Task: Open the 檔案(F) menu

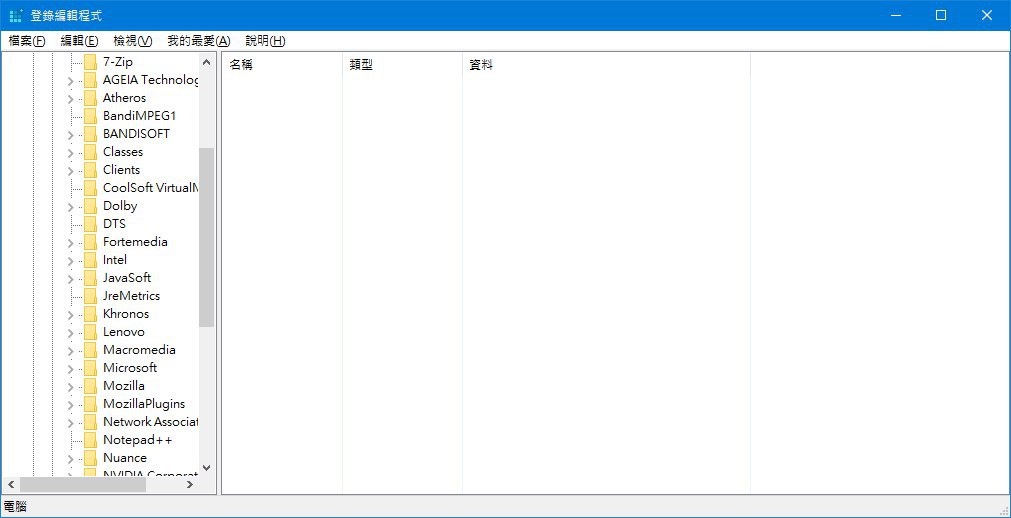Action: pyautogui.click(x=27, y=41)
